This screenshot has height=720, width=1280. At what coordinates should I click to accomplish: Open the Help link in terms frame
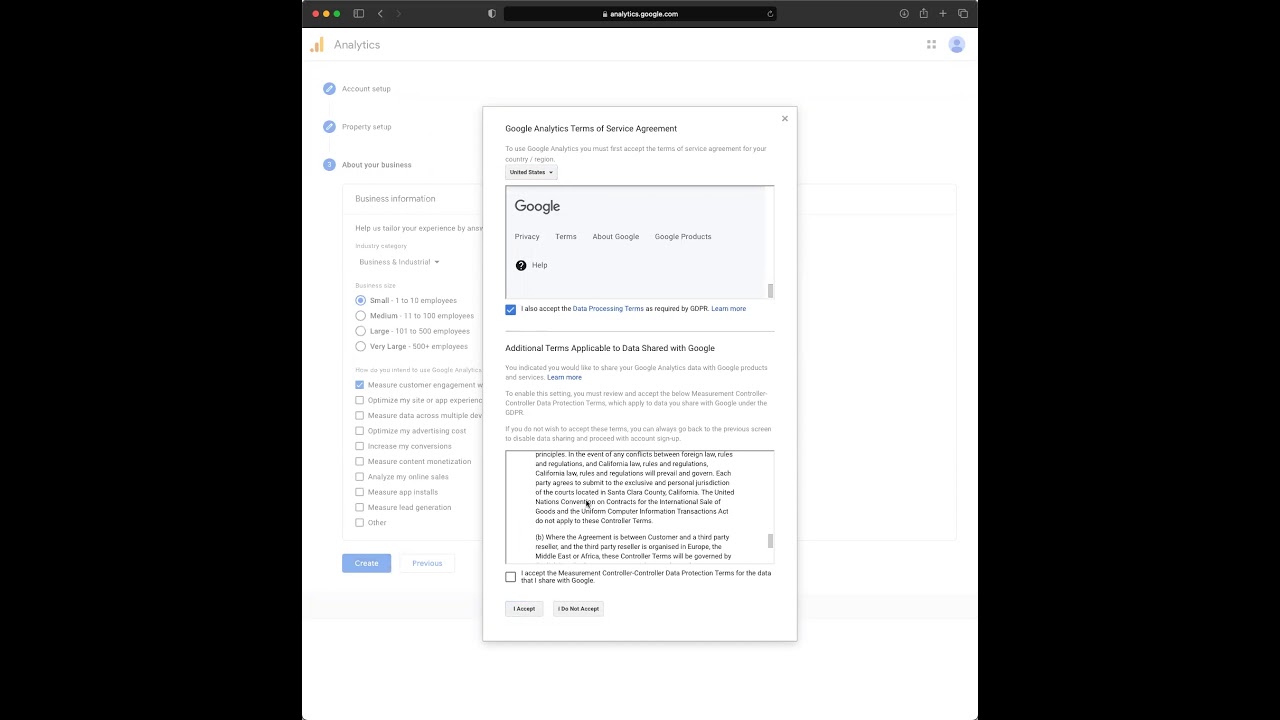click(540, 265)
